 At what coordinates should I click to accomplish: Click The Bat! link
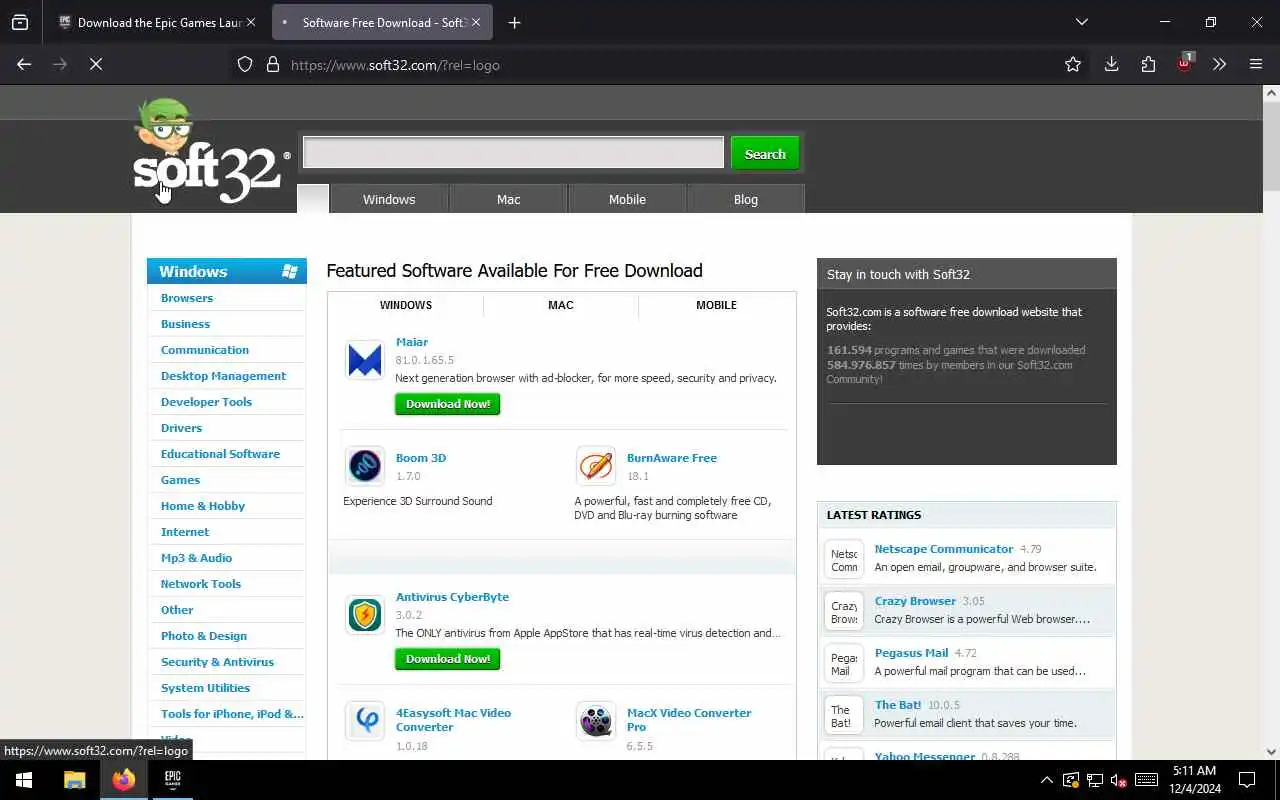click(898, 705)
